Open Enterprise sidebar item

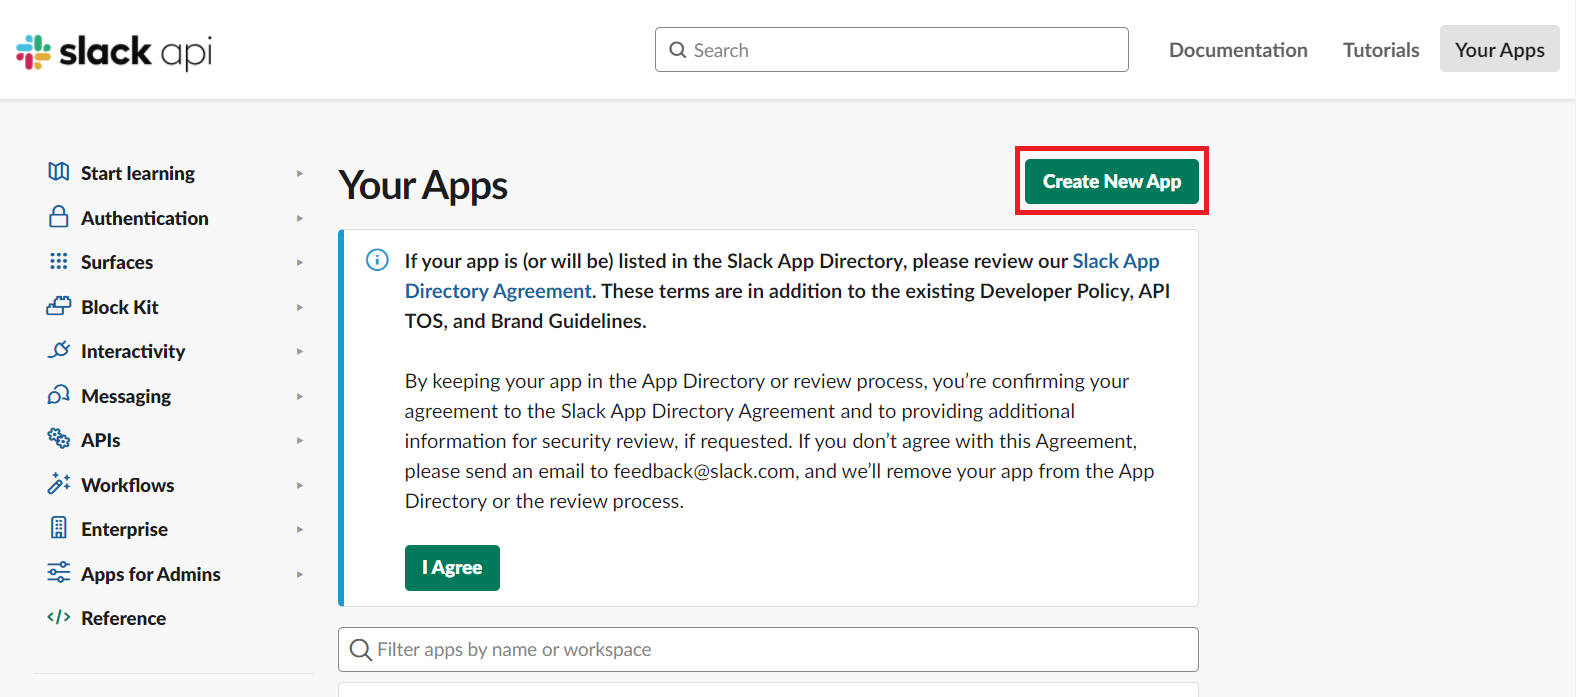pos(125,529)
